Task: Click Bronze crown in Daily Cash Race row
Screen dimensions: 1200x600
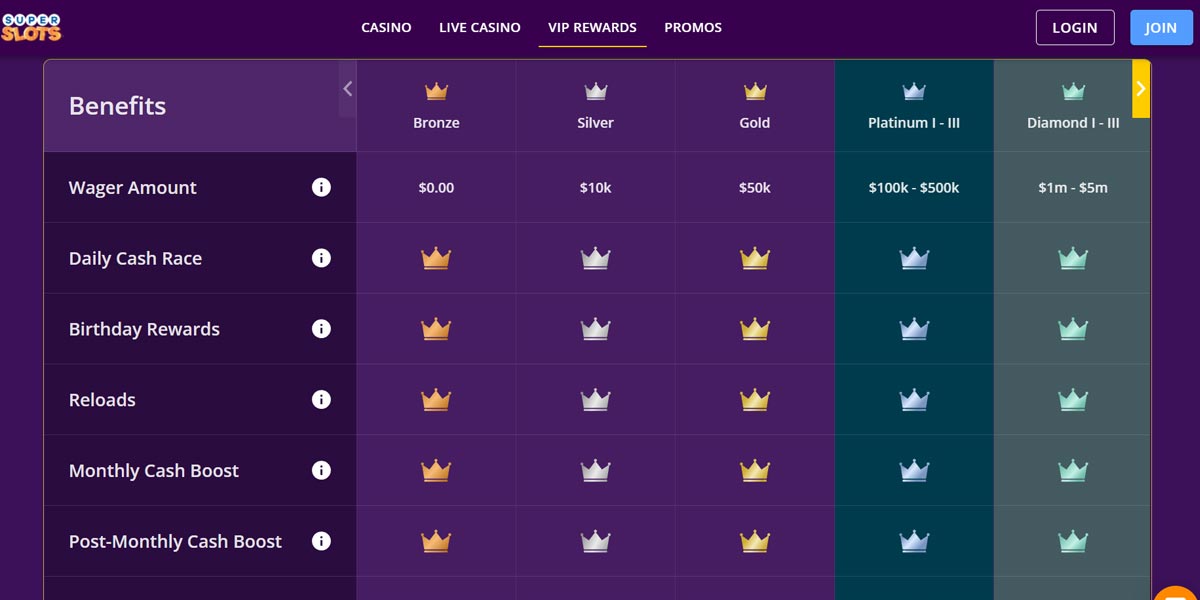Action: [436, 258]
